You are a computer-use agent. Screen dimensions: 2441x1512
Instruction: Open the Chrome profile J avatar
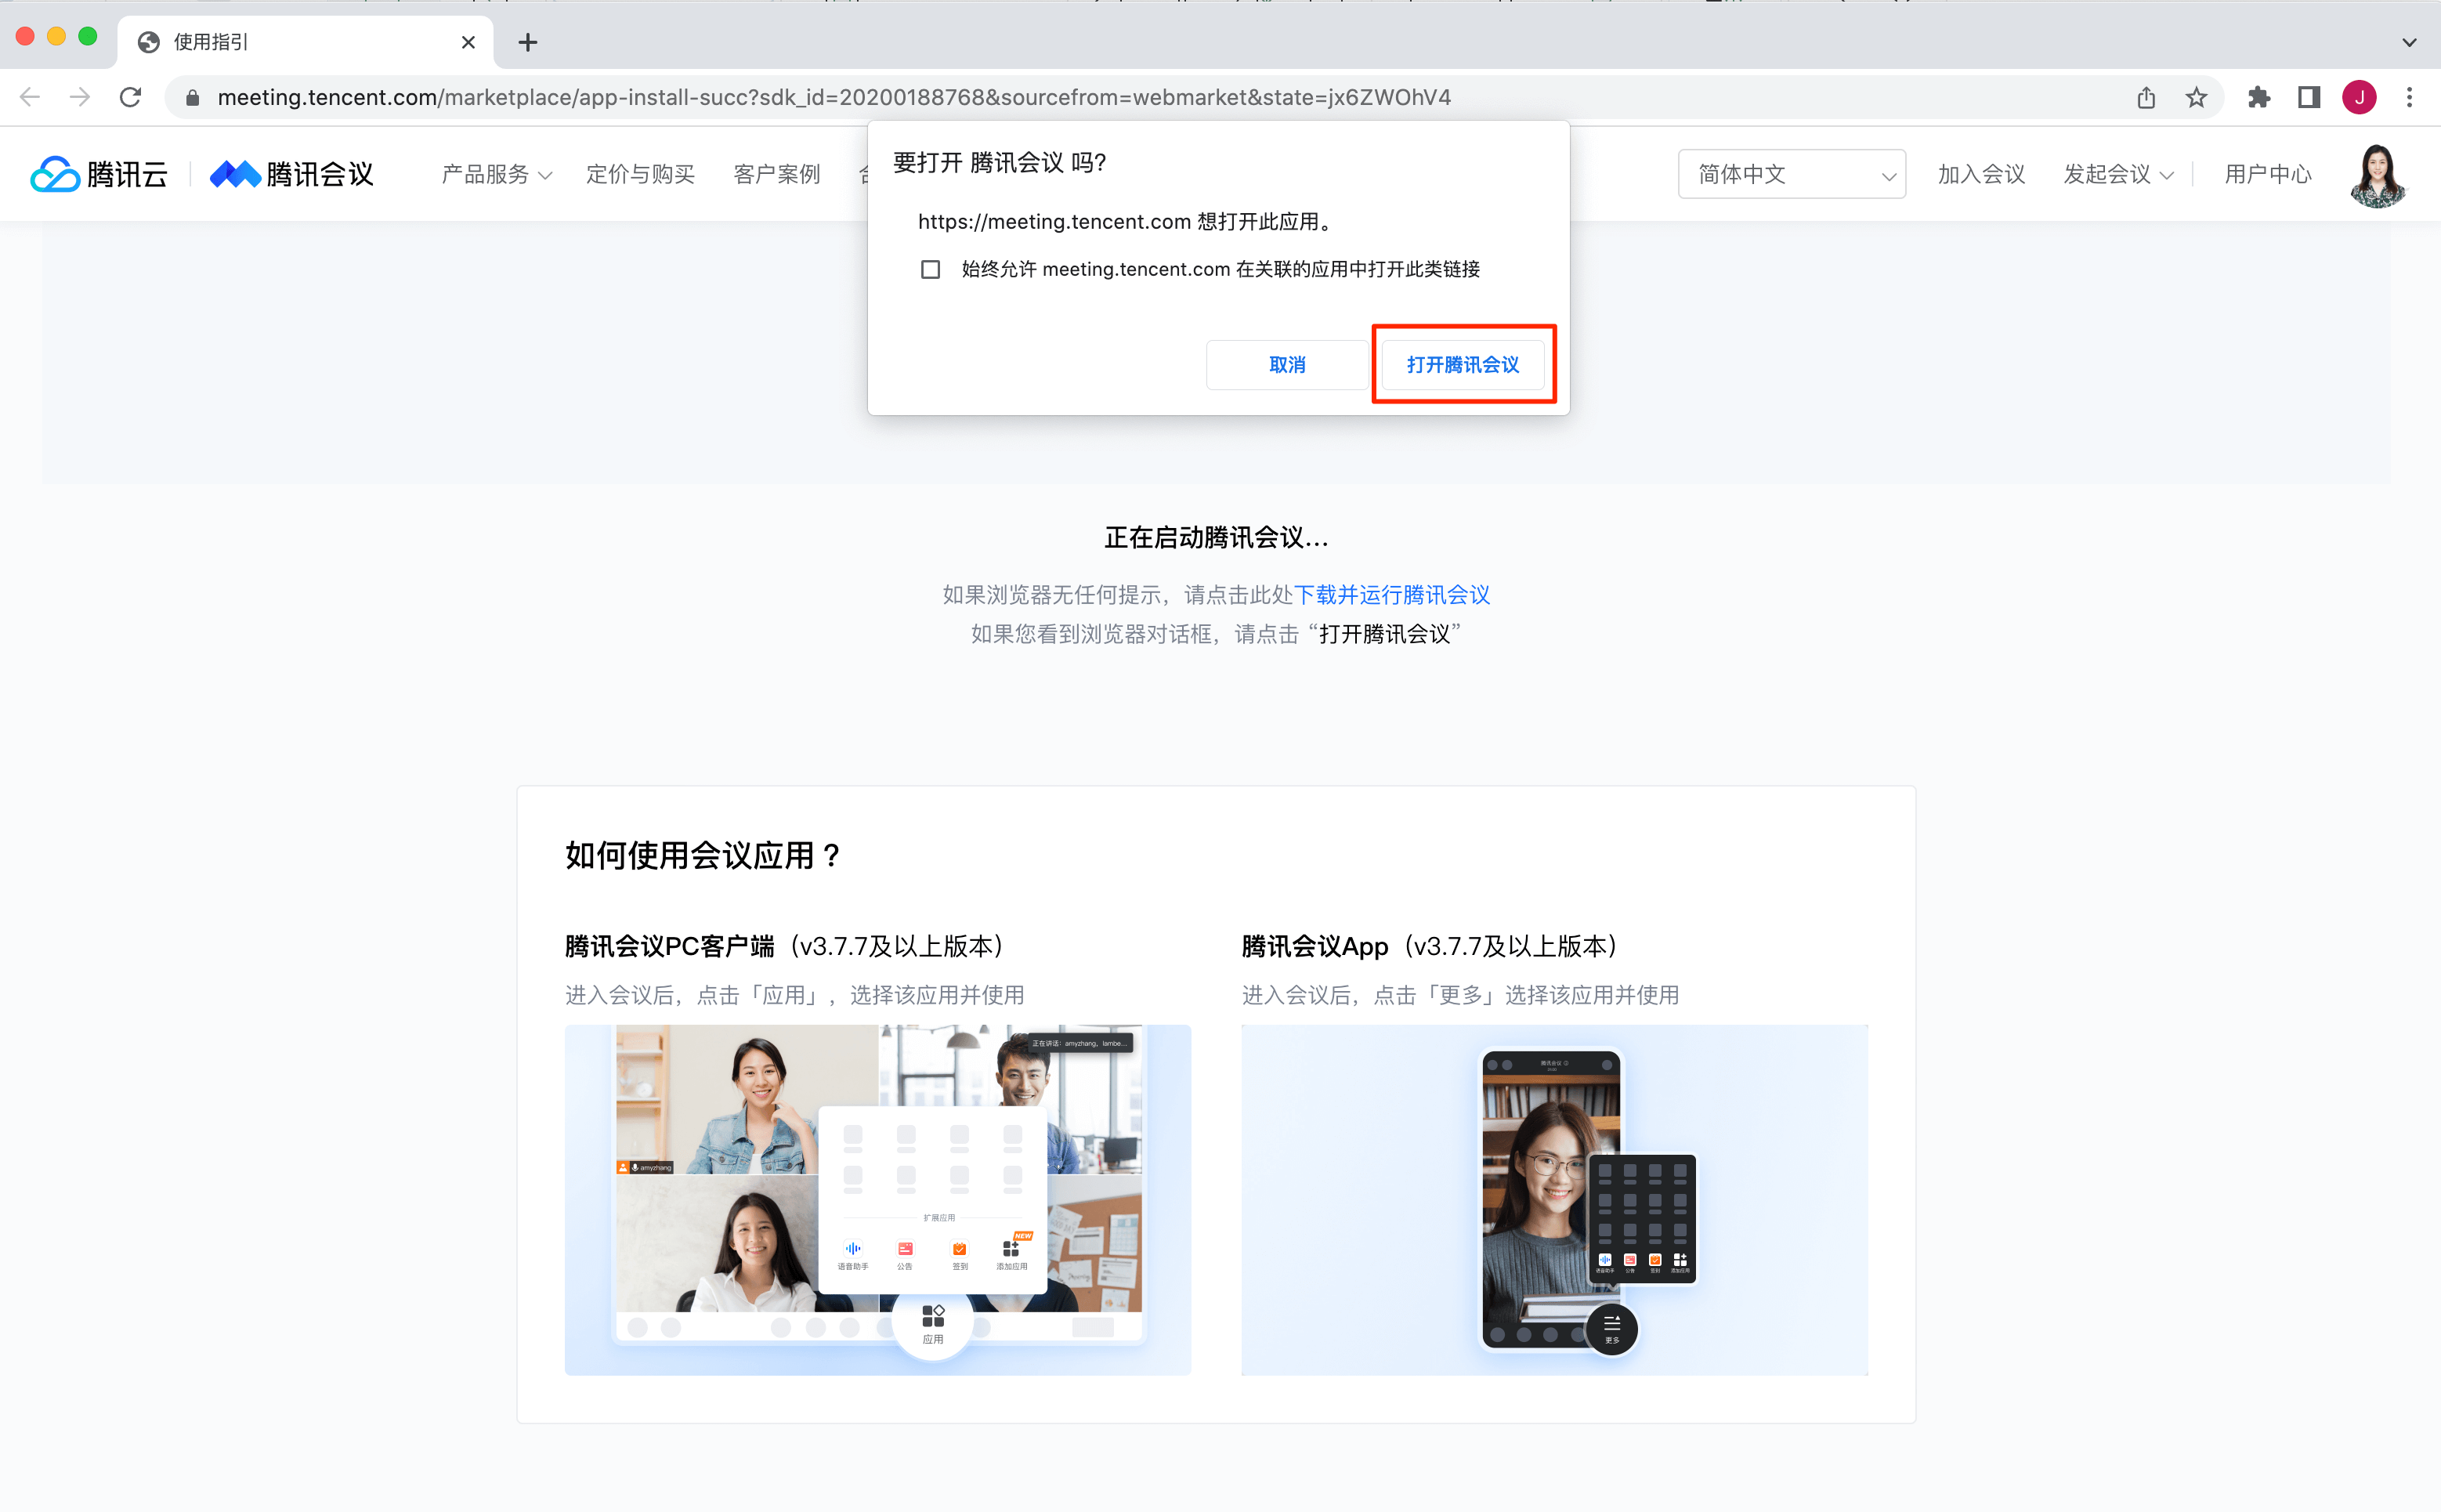point(2359,97)
